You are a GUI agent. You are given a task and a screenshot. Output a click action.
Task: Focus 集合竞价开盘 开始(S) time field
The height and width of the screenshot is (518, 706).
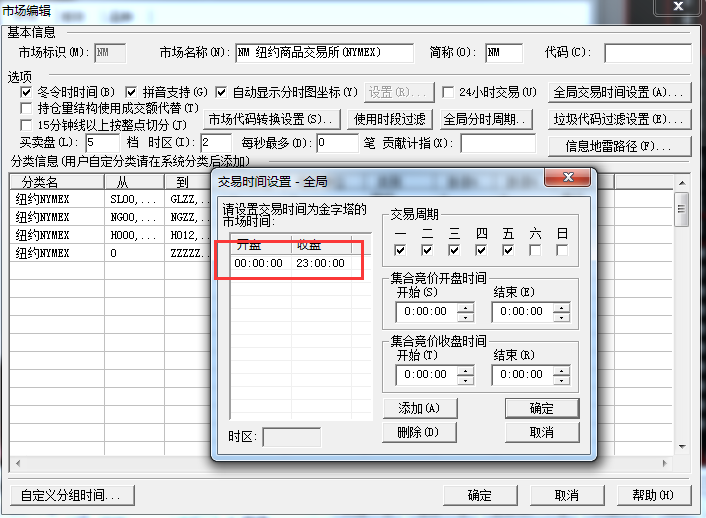pyautogui.click(x=426, y=312)
